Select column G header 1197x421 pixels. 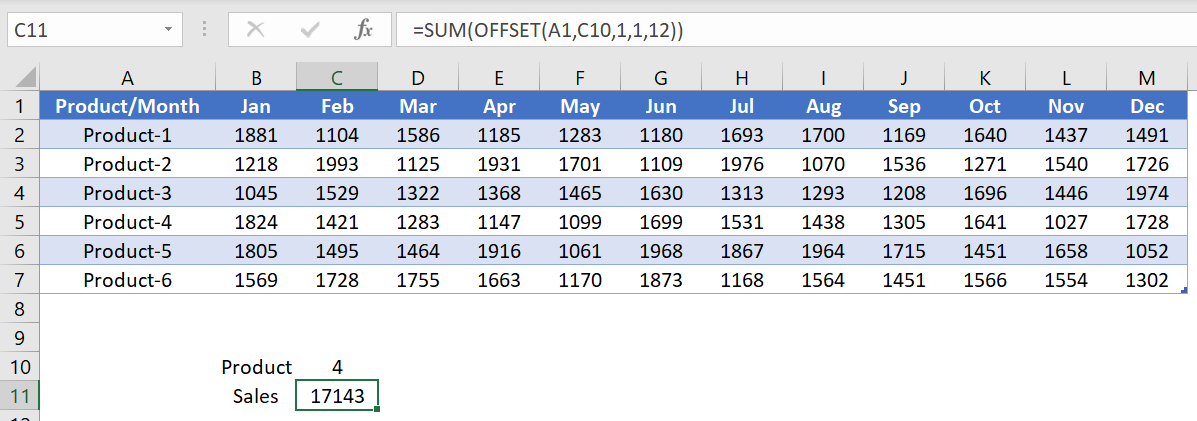coord(661,77)
